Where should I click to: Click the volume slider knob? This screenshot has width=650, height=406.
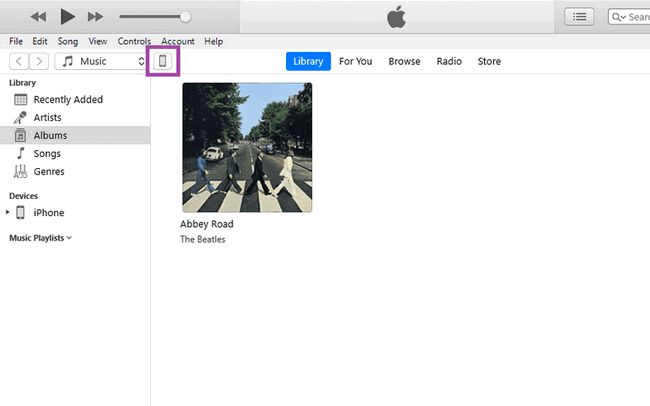[x=185, y=17]
